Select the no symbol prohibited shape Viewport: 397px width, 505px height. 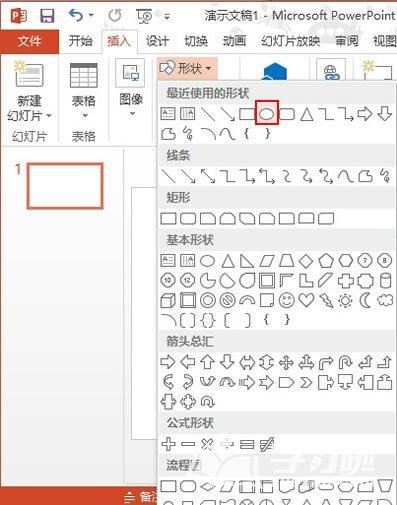coord(227,301)
